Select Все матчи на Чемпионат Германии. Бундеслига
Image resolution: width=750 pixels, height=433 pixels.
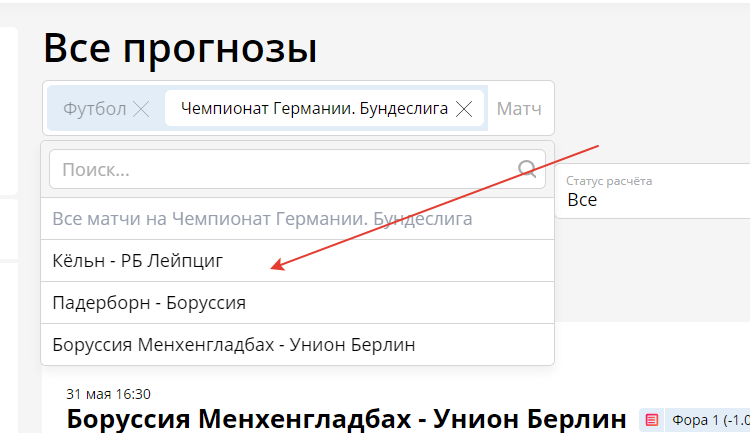[297, 219]
